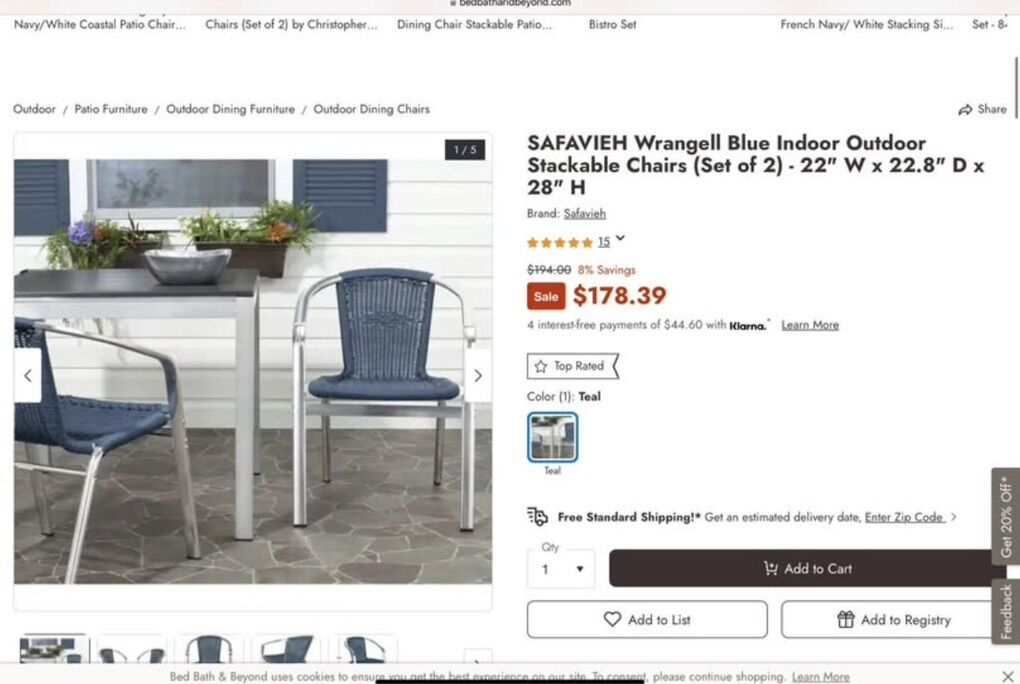Show next product image with right arrow
This screenshot has height=684, width=1020.
(x=478, y=376)
